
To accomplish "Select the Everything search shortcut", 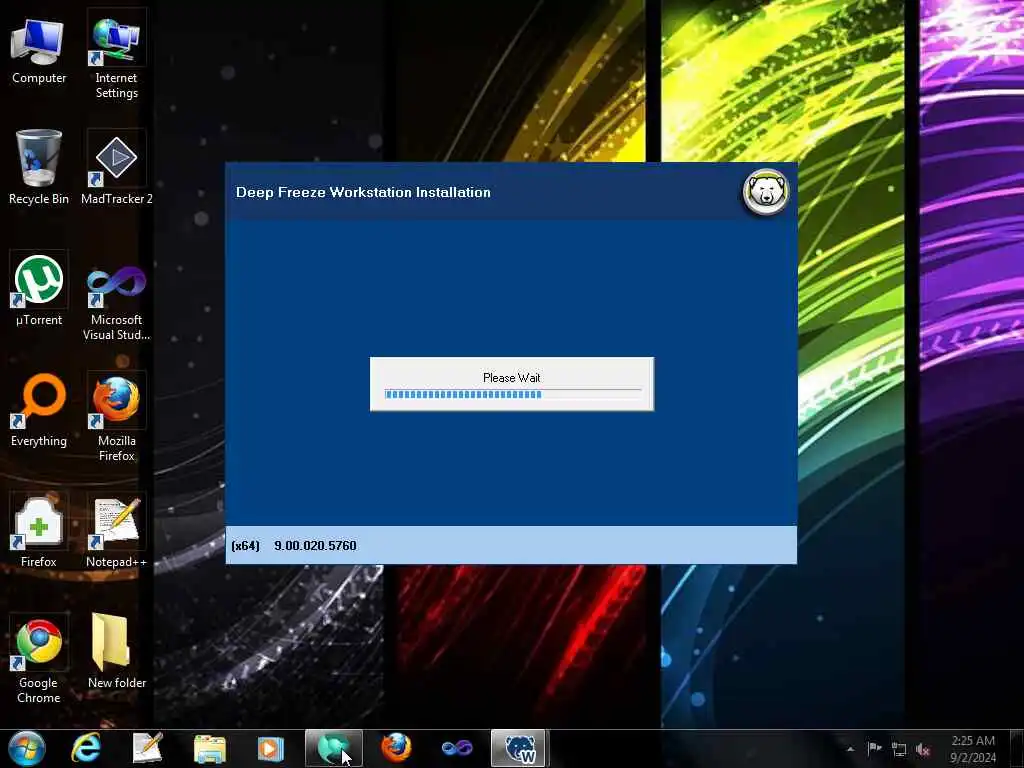I will (x=39, y=410).
